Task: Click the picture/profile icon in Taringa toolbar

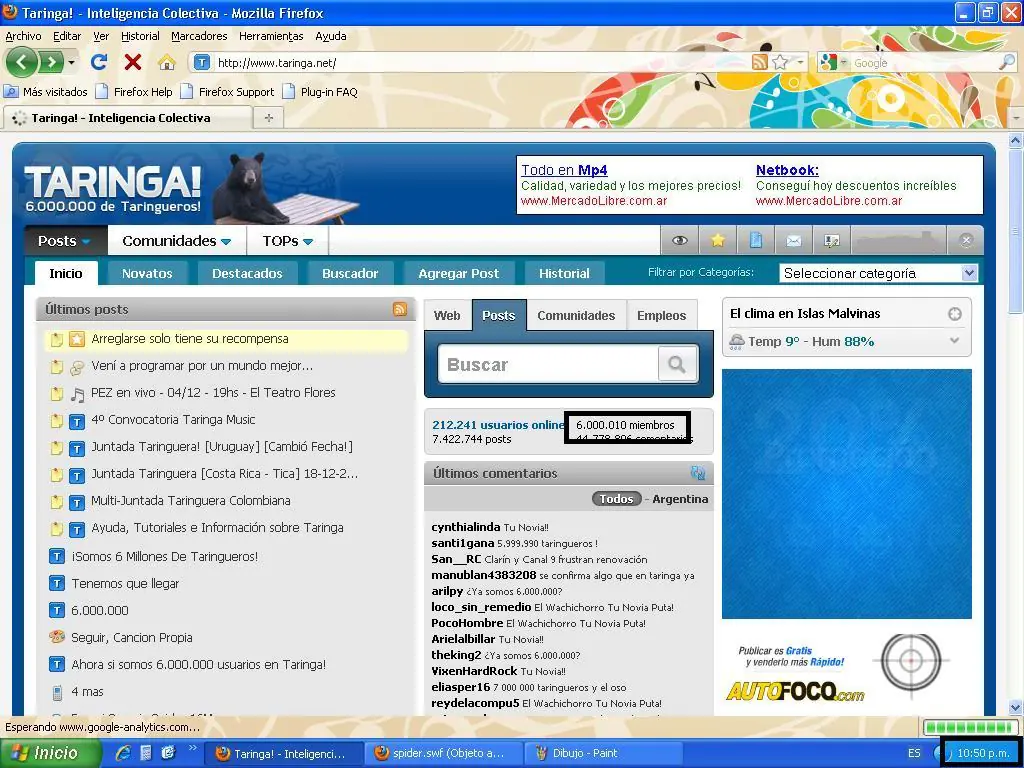Action: click(x=831, y=241)
